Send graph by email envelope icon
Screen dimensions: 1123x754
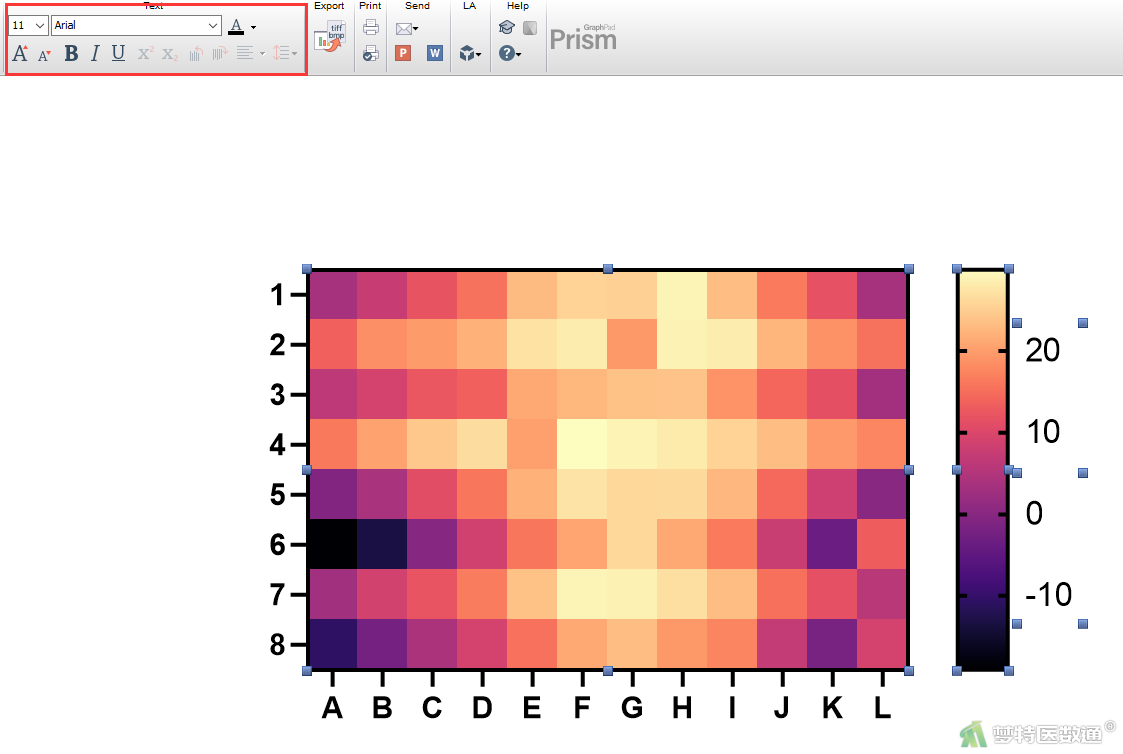[x=403, y=29]
